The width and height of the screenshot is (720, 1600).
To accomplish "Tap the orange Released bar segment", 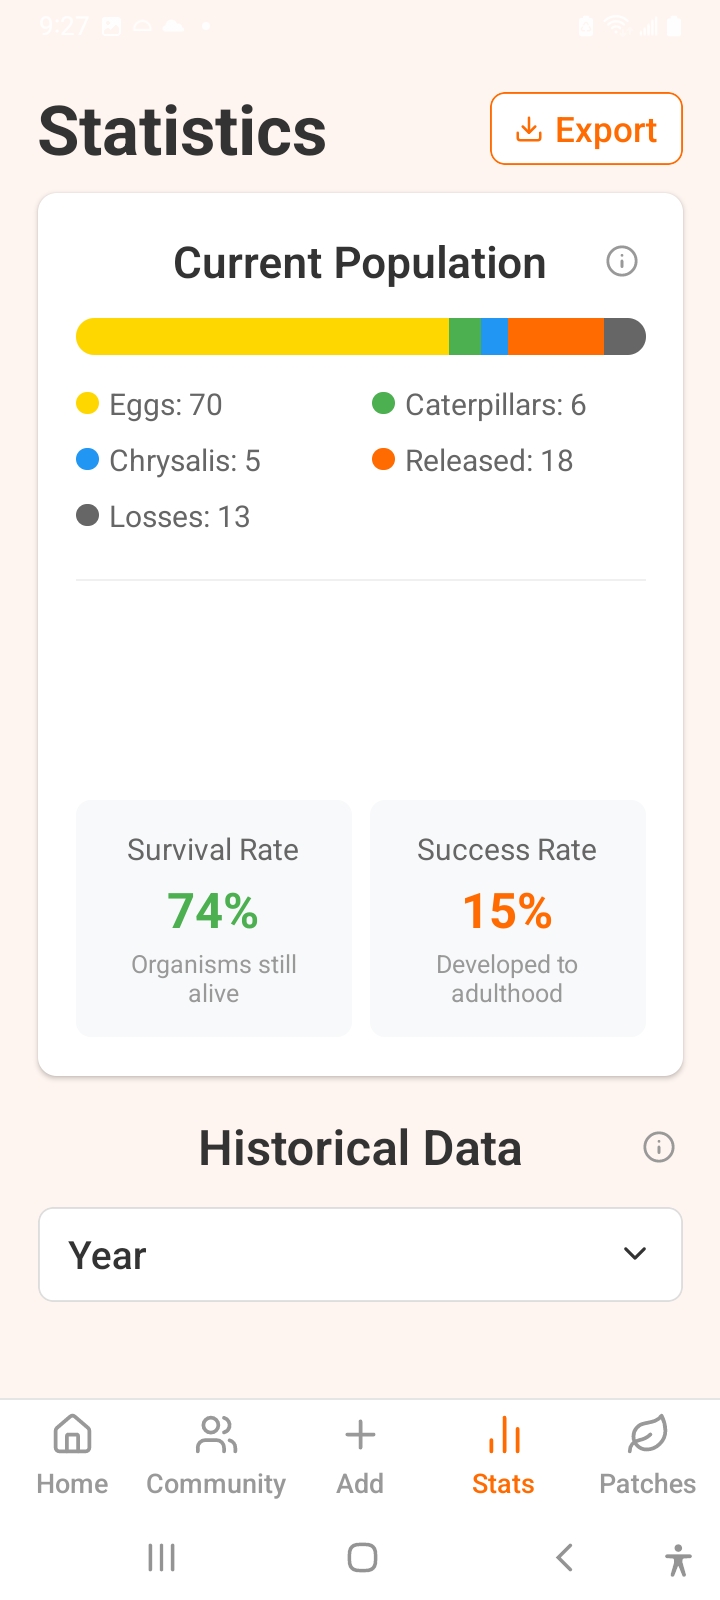I will (556, 337).
